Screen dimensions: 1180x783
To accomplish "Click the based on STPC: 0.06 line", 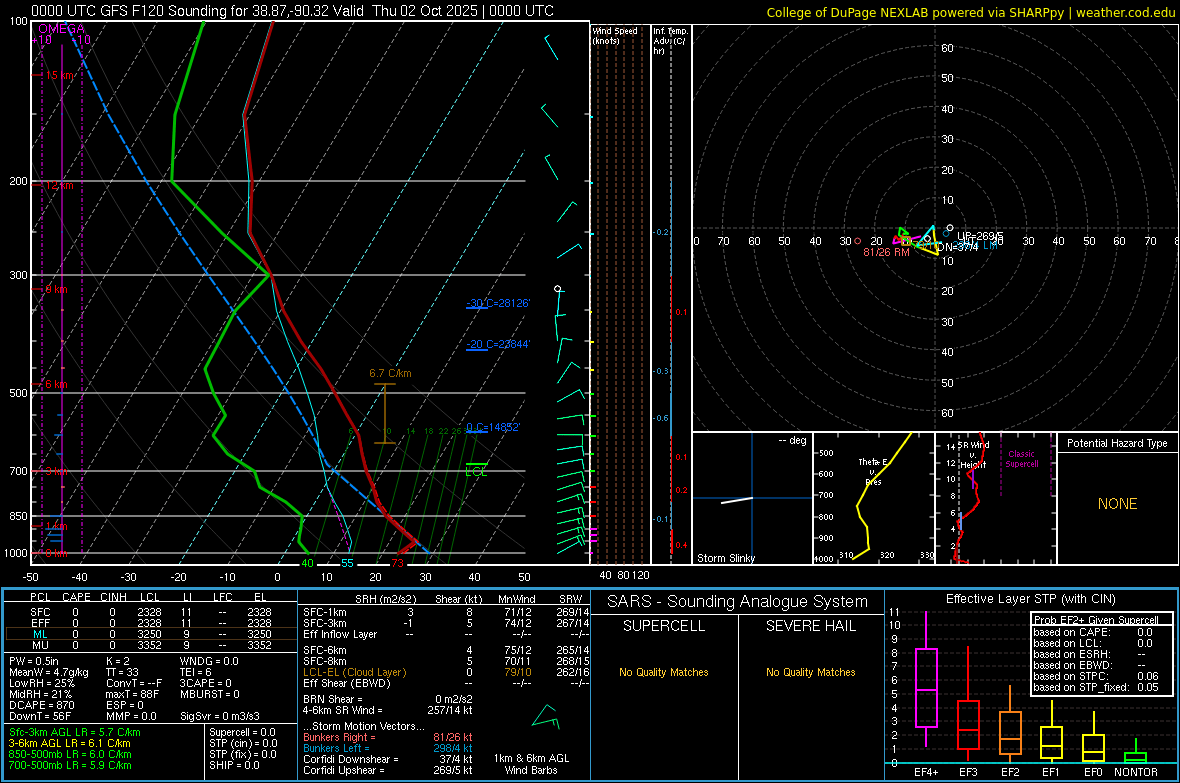I will 1096,676.
